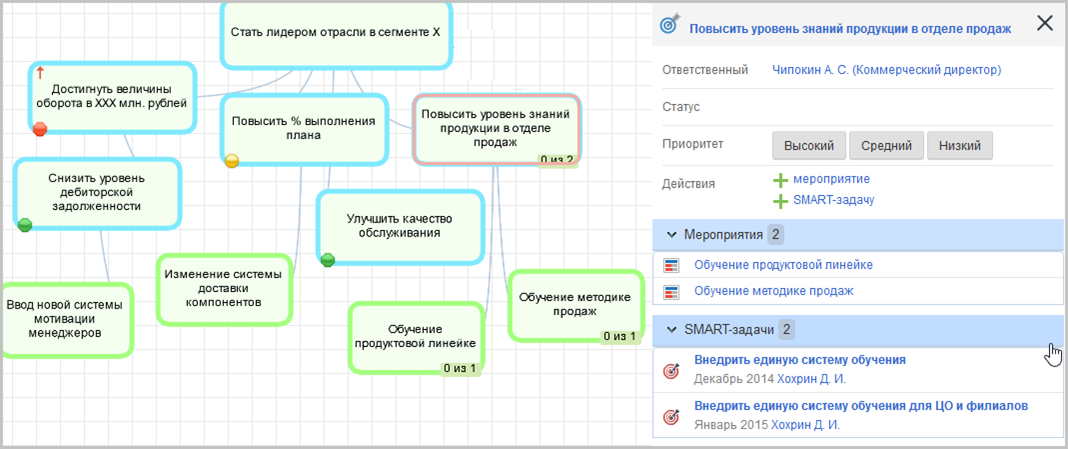1068x449 pixels.
Task: Open the Обучение продуктовой линейке event link
Action: [783, 264]
